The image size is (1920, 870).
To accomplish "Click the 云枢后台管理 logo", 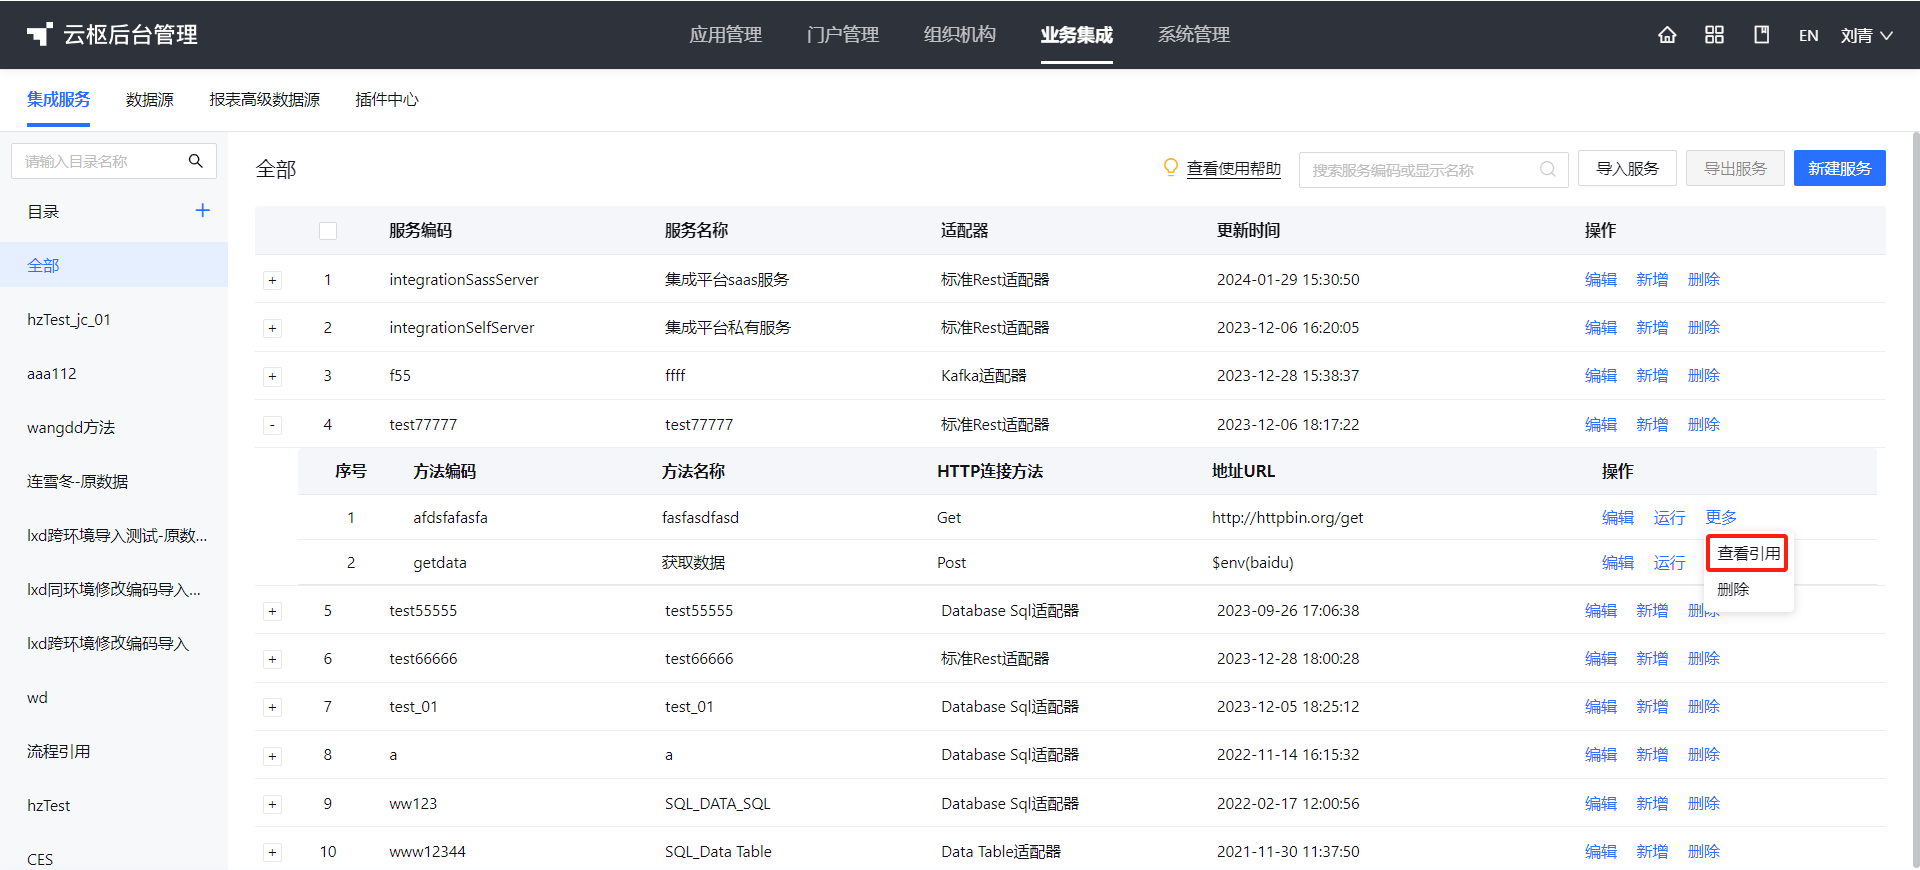I will click(112, 35).
